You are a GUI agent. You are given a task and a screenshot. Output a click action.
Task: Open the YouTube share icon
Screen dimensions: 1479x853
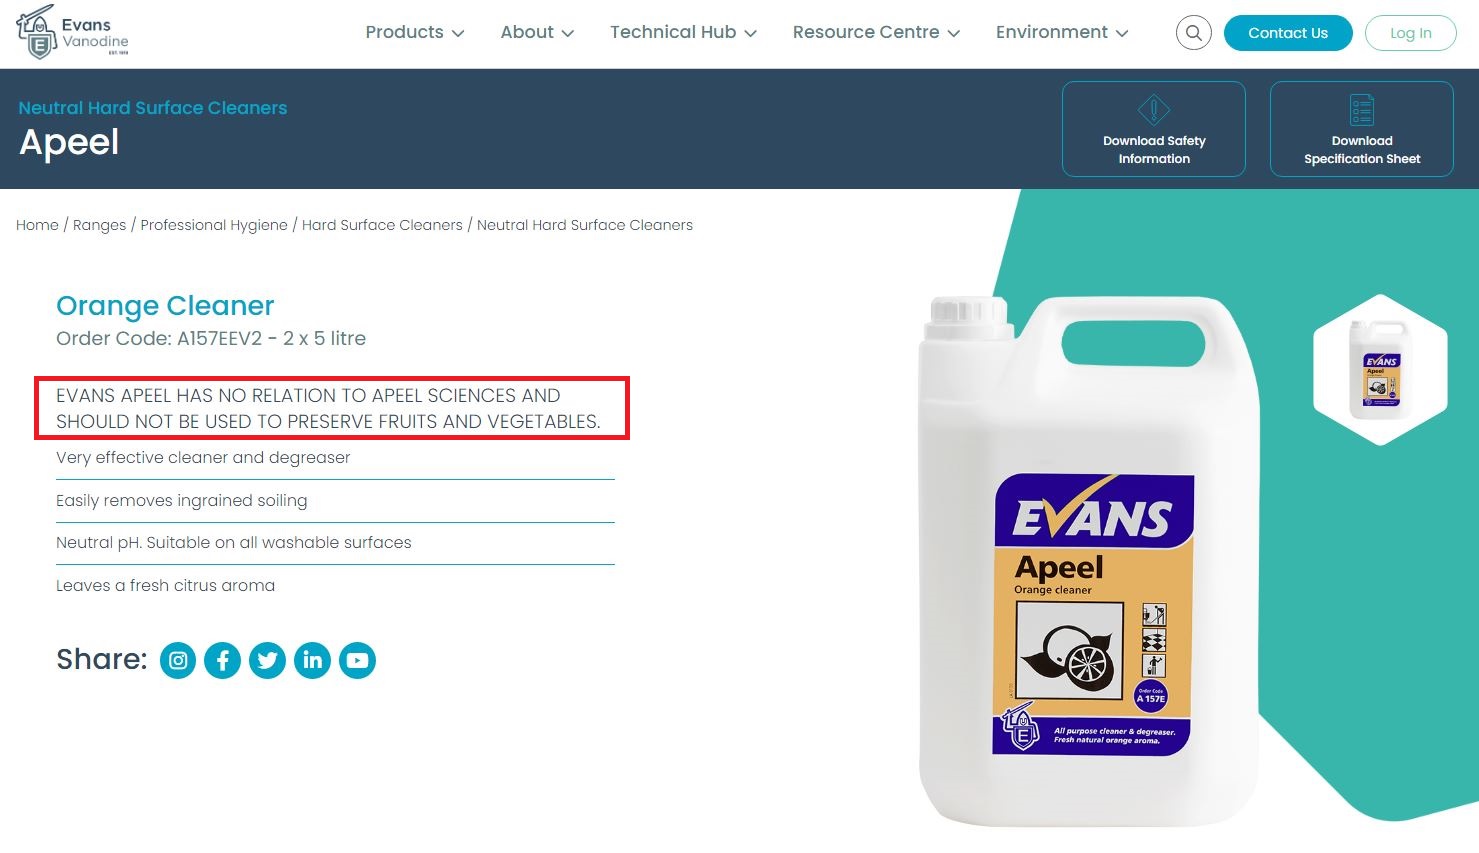(x=357, y=660)
